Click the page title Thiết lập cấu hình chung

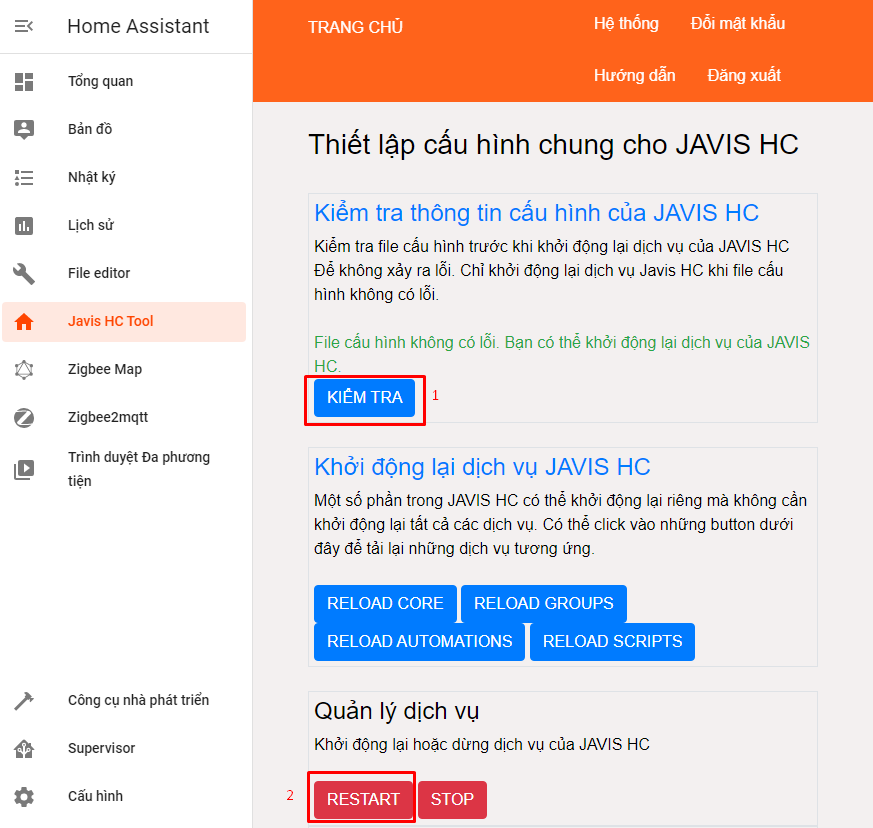[x=553, y=145]
